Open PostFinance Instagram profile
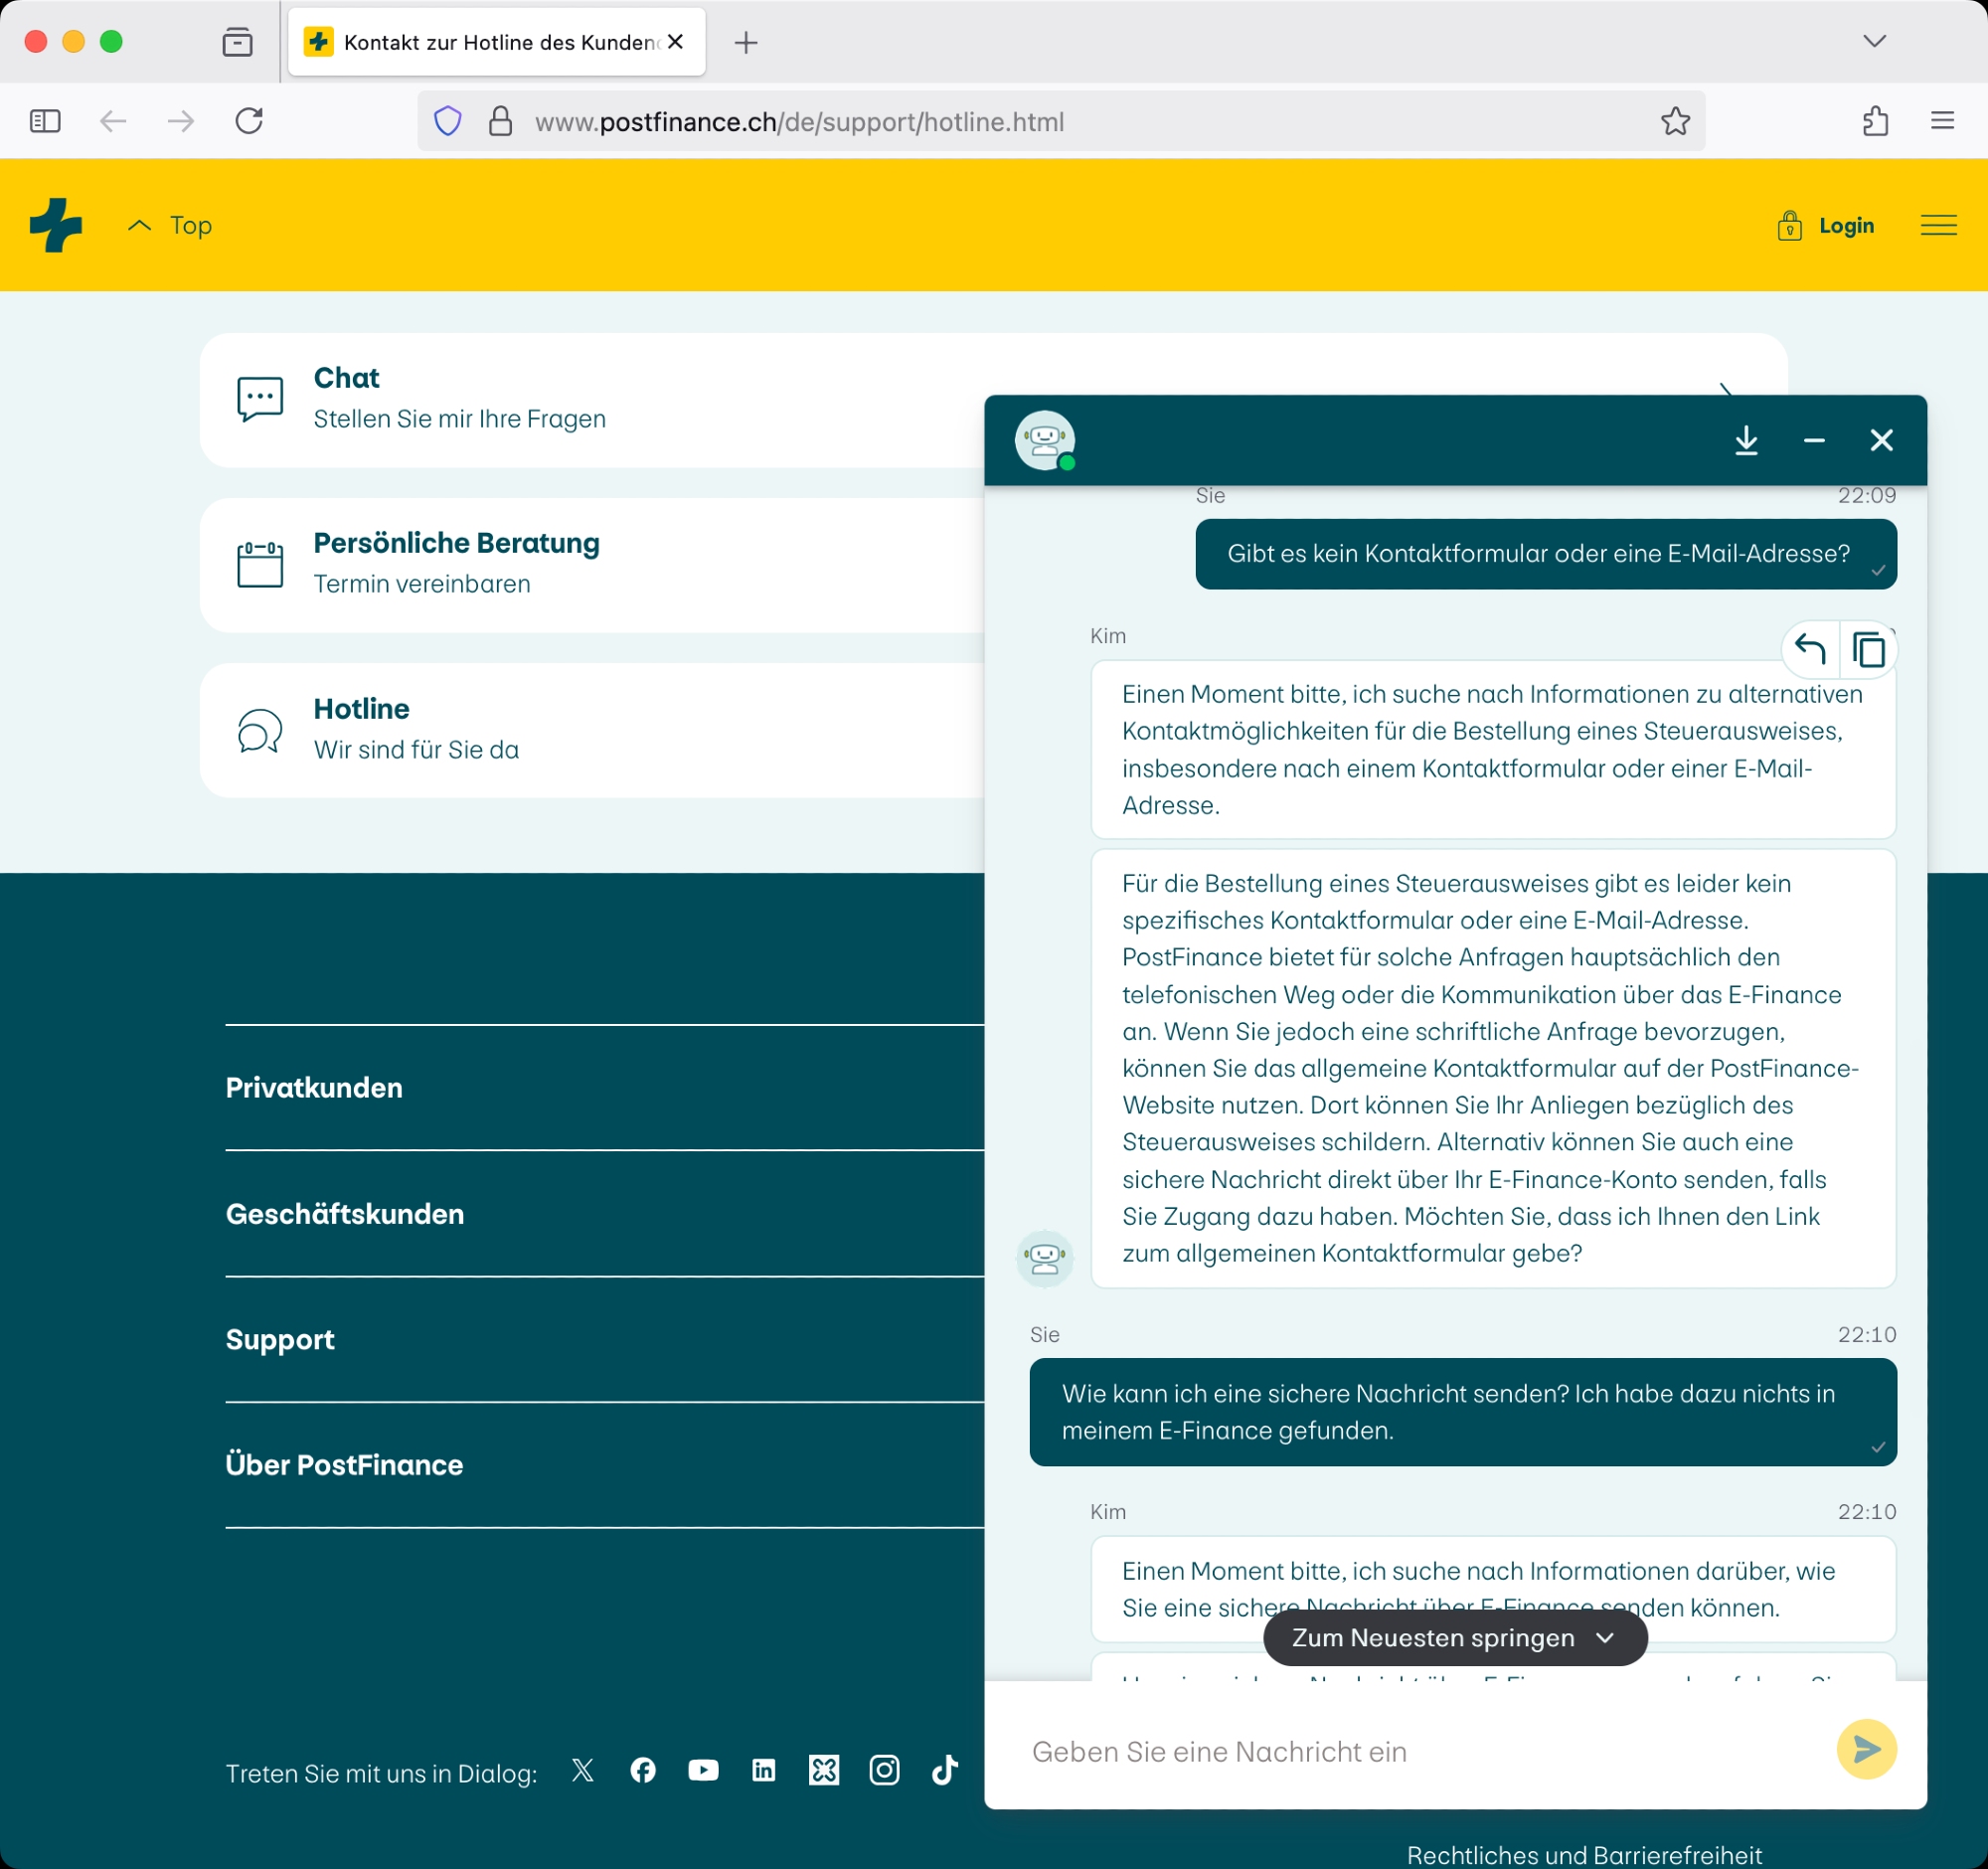This screenshot has width=1988, height=1869. pyautogui.click(x=884, y=1771)
